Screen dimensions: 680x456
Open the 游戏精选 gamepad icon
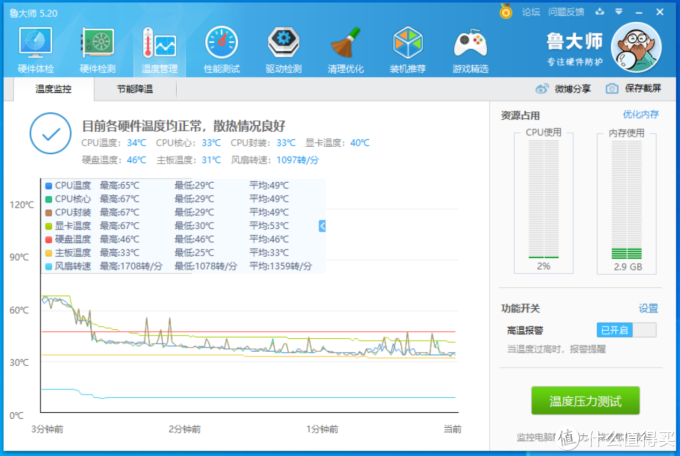(470, 43)
